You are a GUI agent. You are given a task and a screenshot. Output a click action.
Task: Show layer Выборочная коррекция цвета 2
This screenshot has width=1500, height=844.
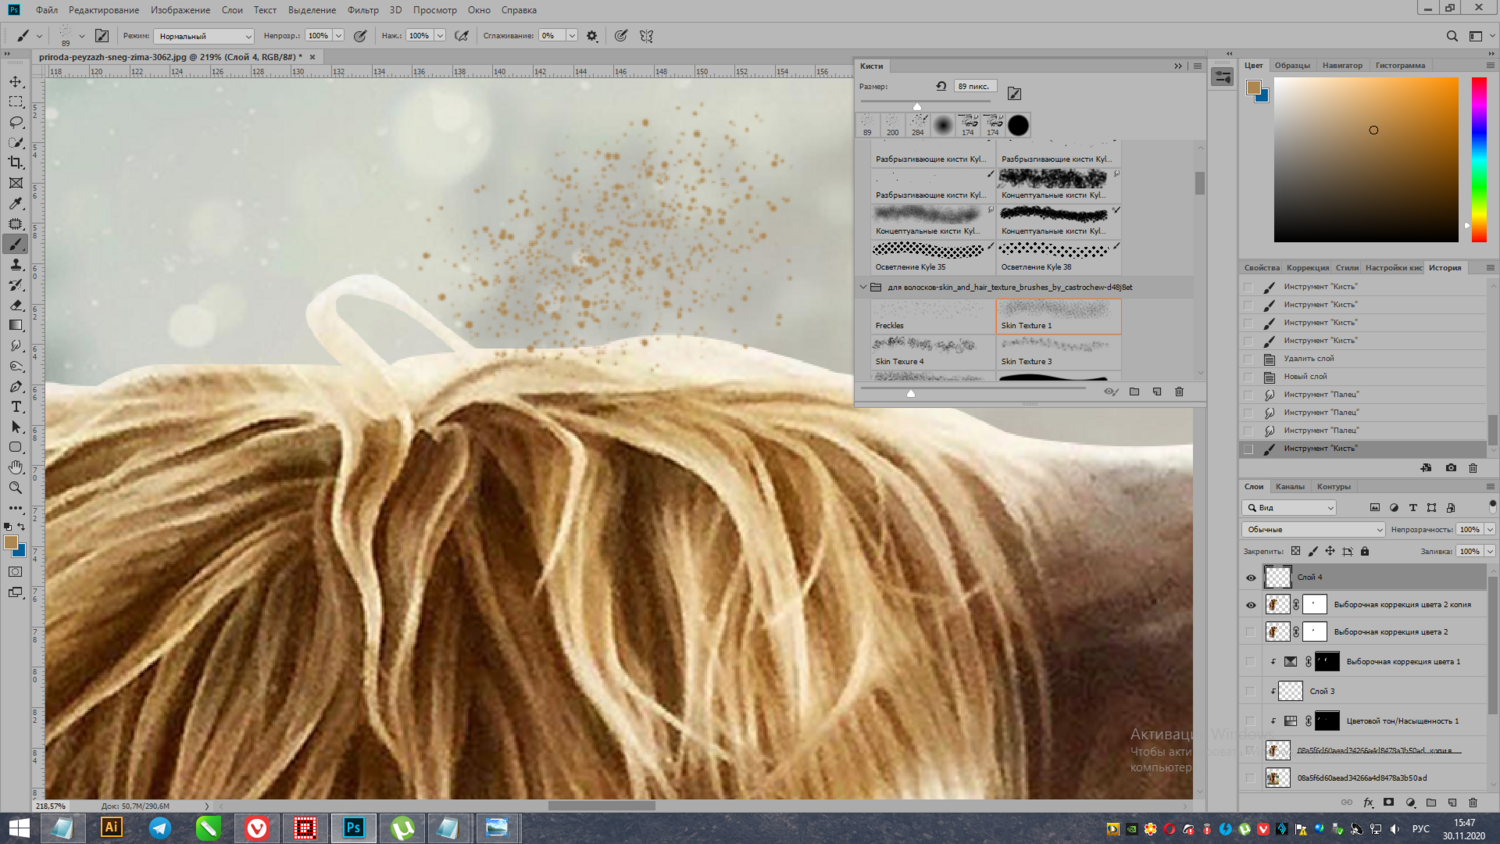point(1250,632)
